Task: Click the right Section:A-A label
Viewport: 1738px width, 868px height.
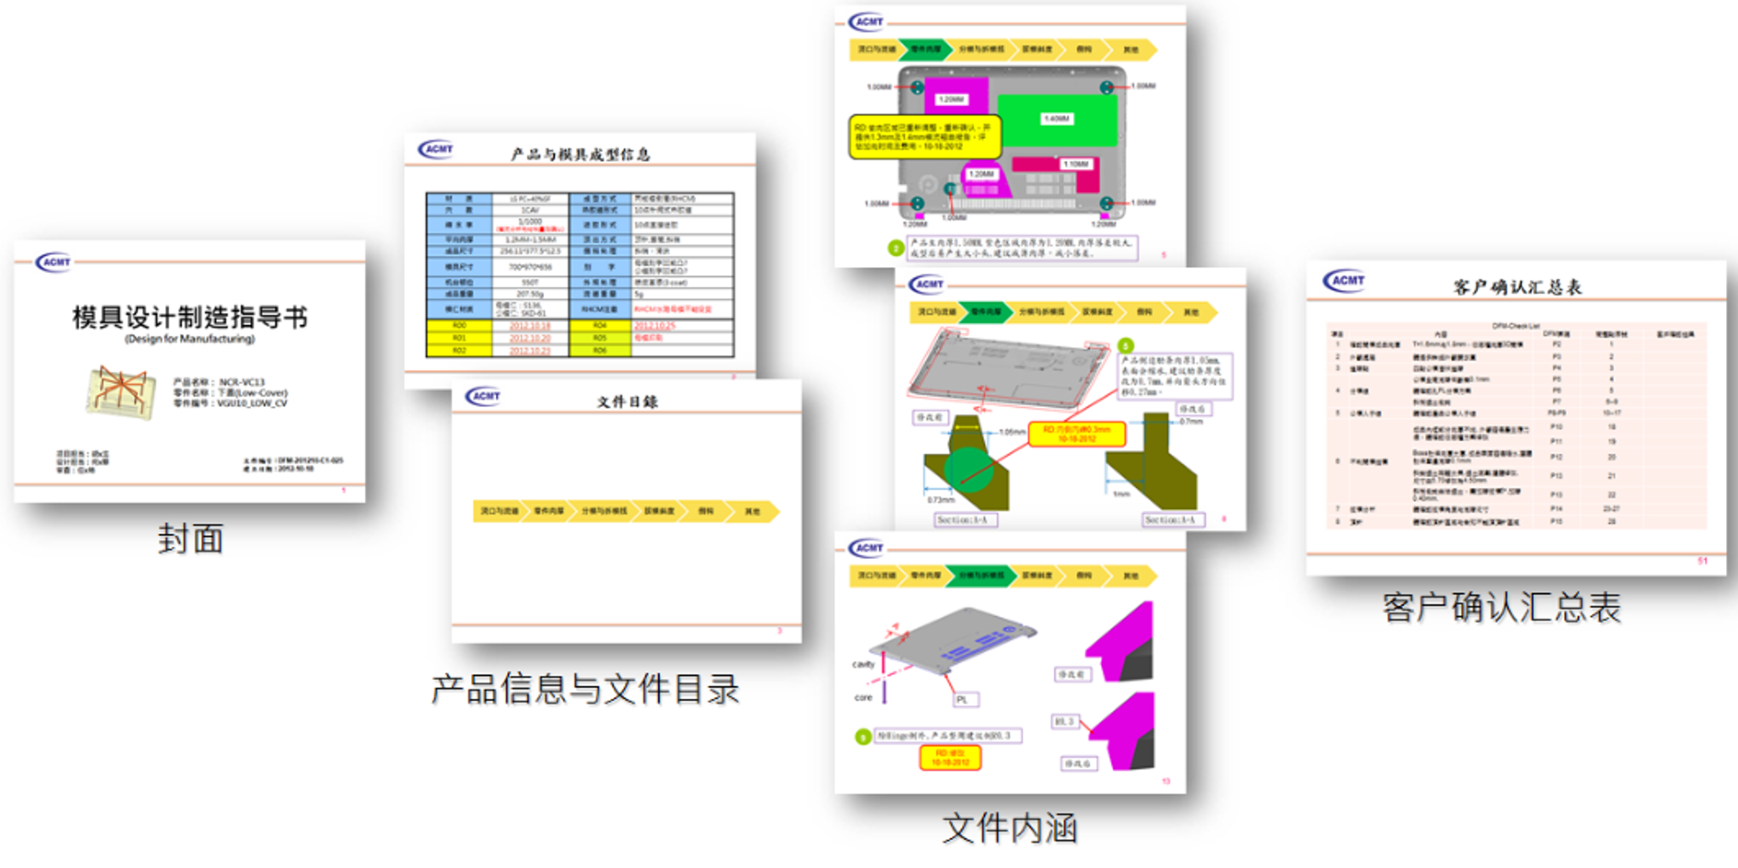Action: pyautogui.click(x=1175, y=520)
